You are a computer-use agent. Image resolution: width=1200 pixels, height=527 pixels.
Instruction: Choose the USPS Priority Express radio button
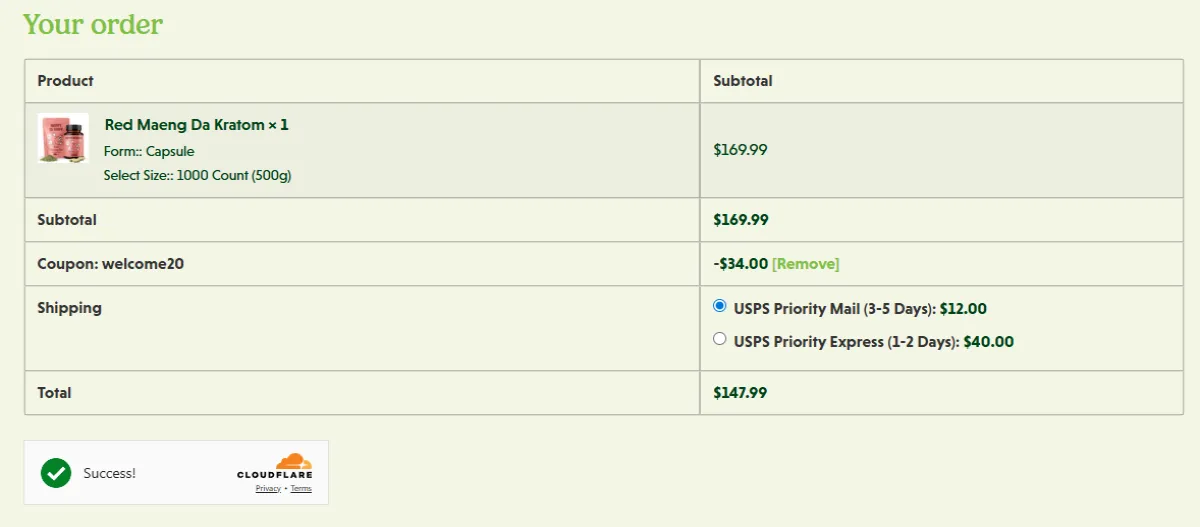(x=720, y=339)
